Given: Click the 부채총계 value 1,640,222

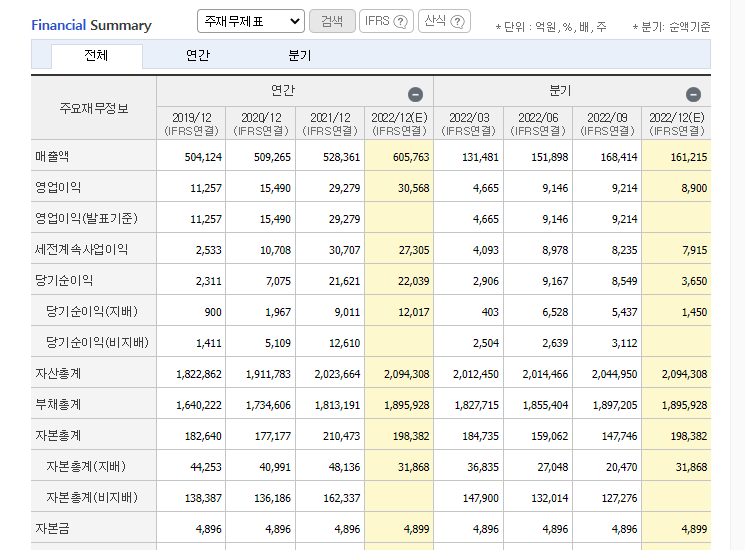Looking at the screenshot, I should tap(199, 405).
